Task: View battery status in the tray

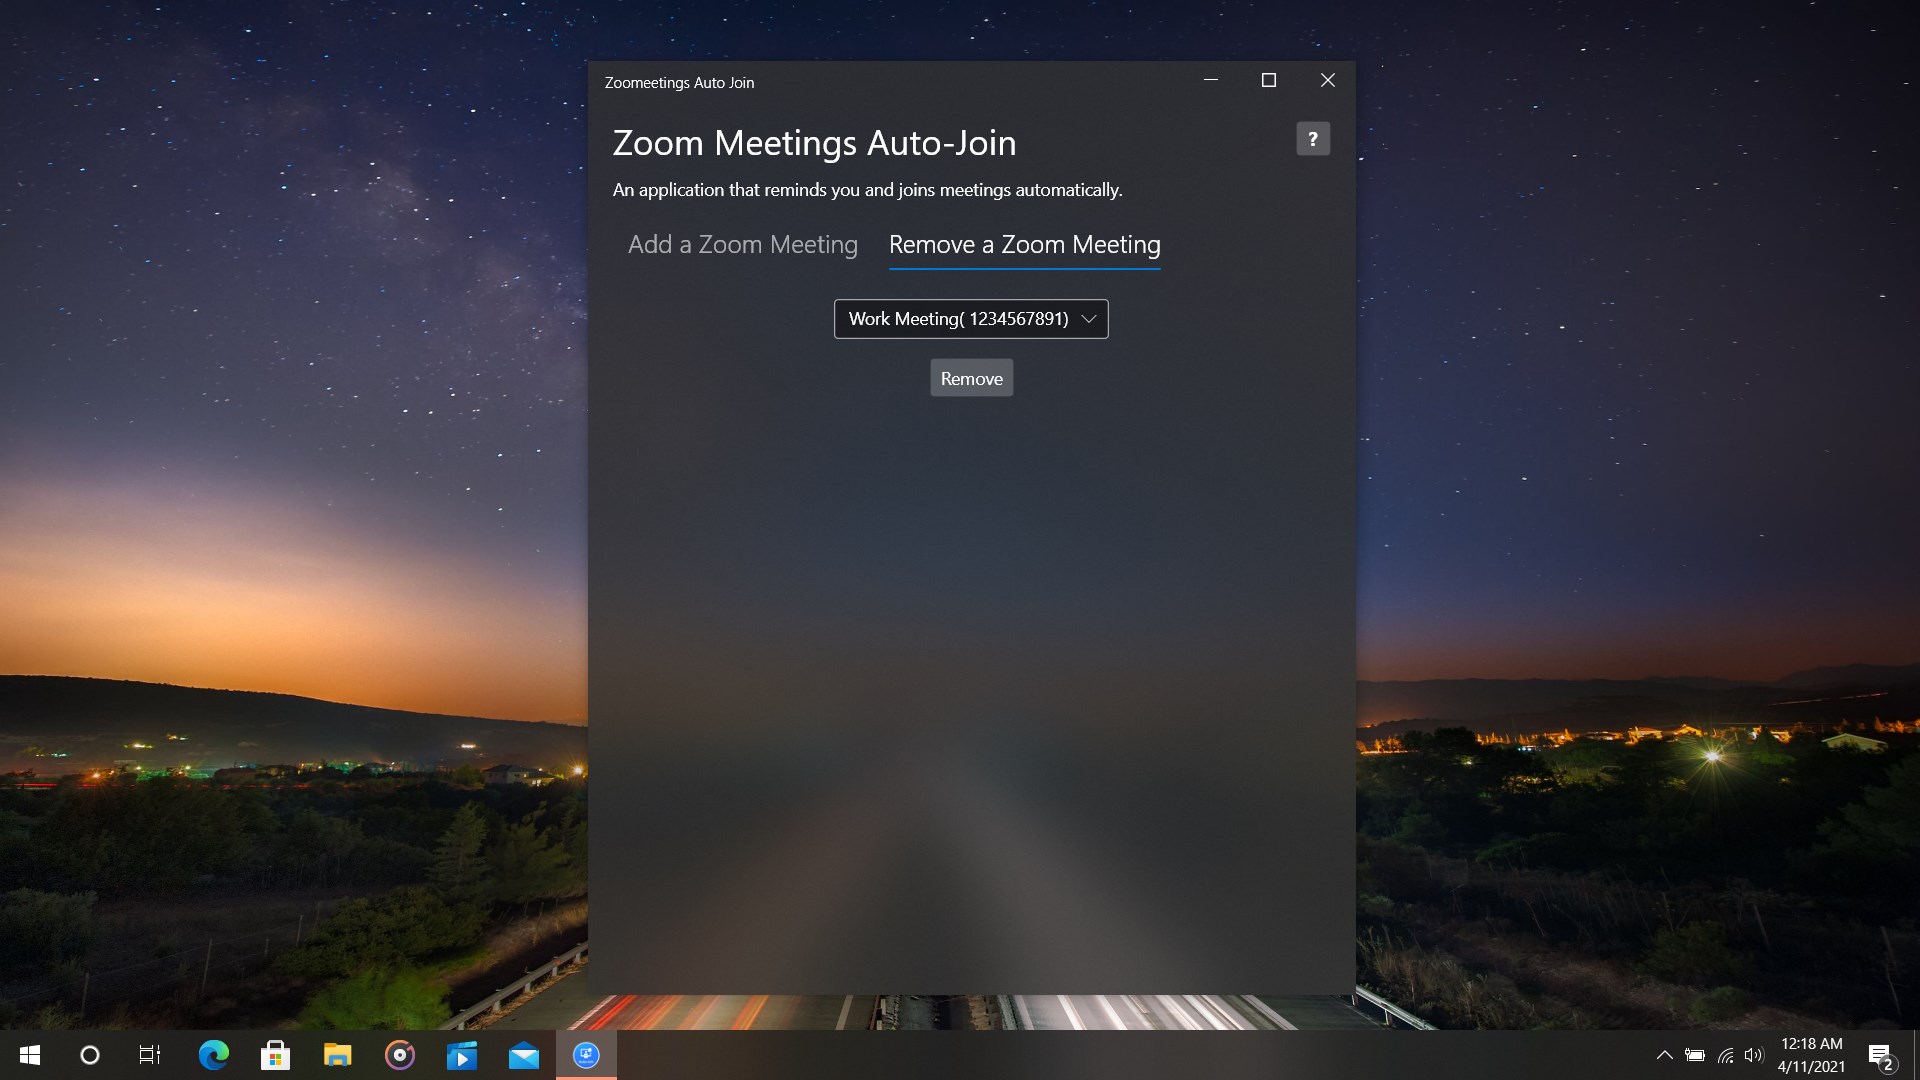Action: pyautogui.click(x=1694, y=1055)
